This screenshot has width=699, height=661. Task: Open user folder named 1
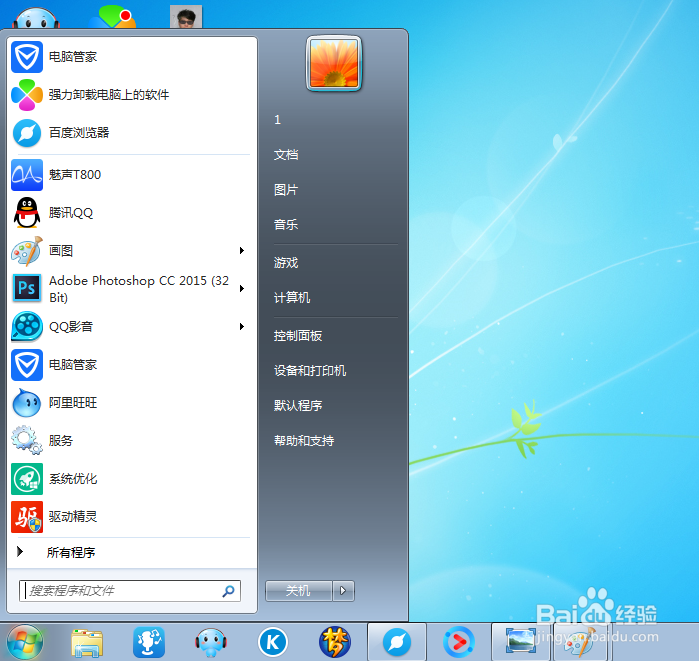pyautogui.click(x=277, y=120)
